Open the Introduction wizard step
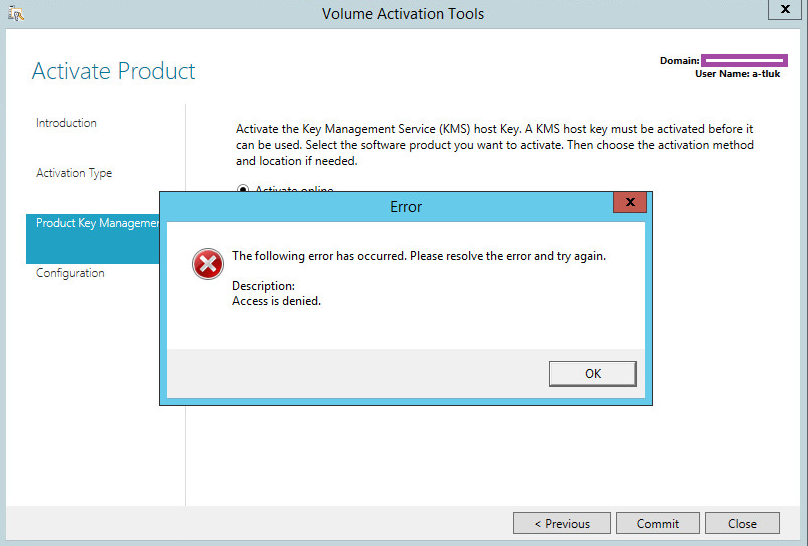Image resolution: width=808 pixels, height=546 pixels. pos(66,123)
